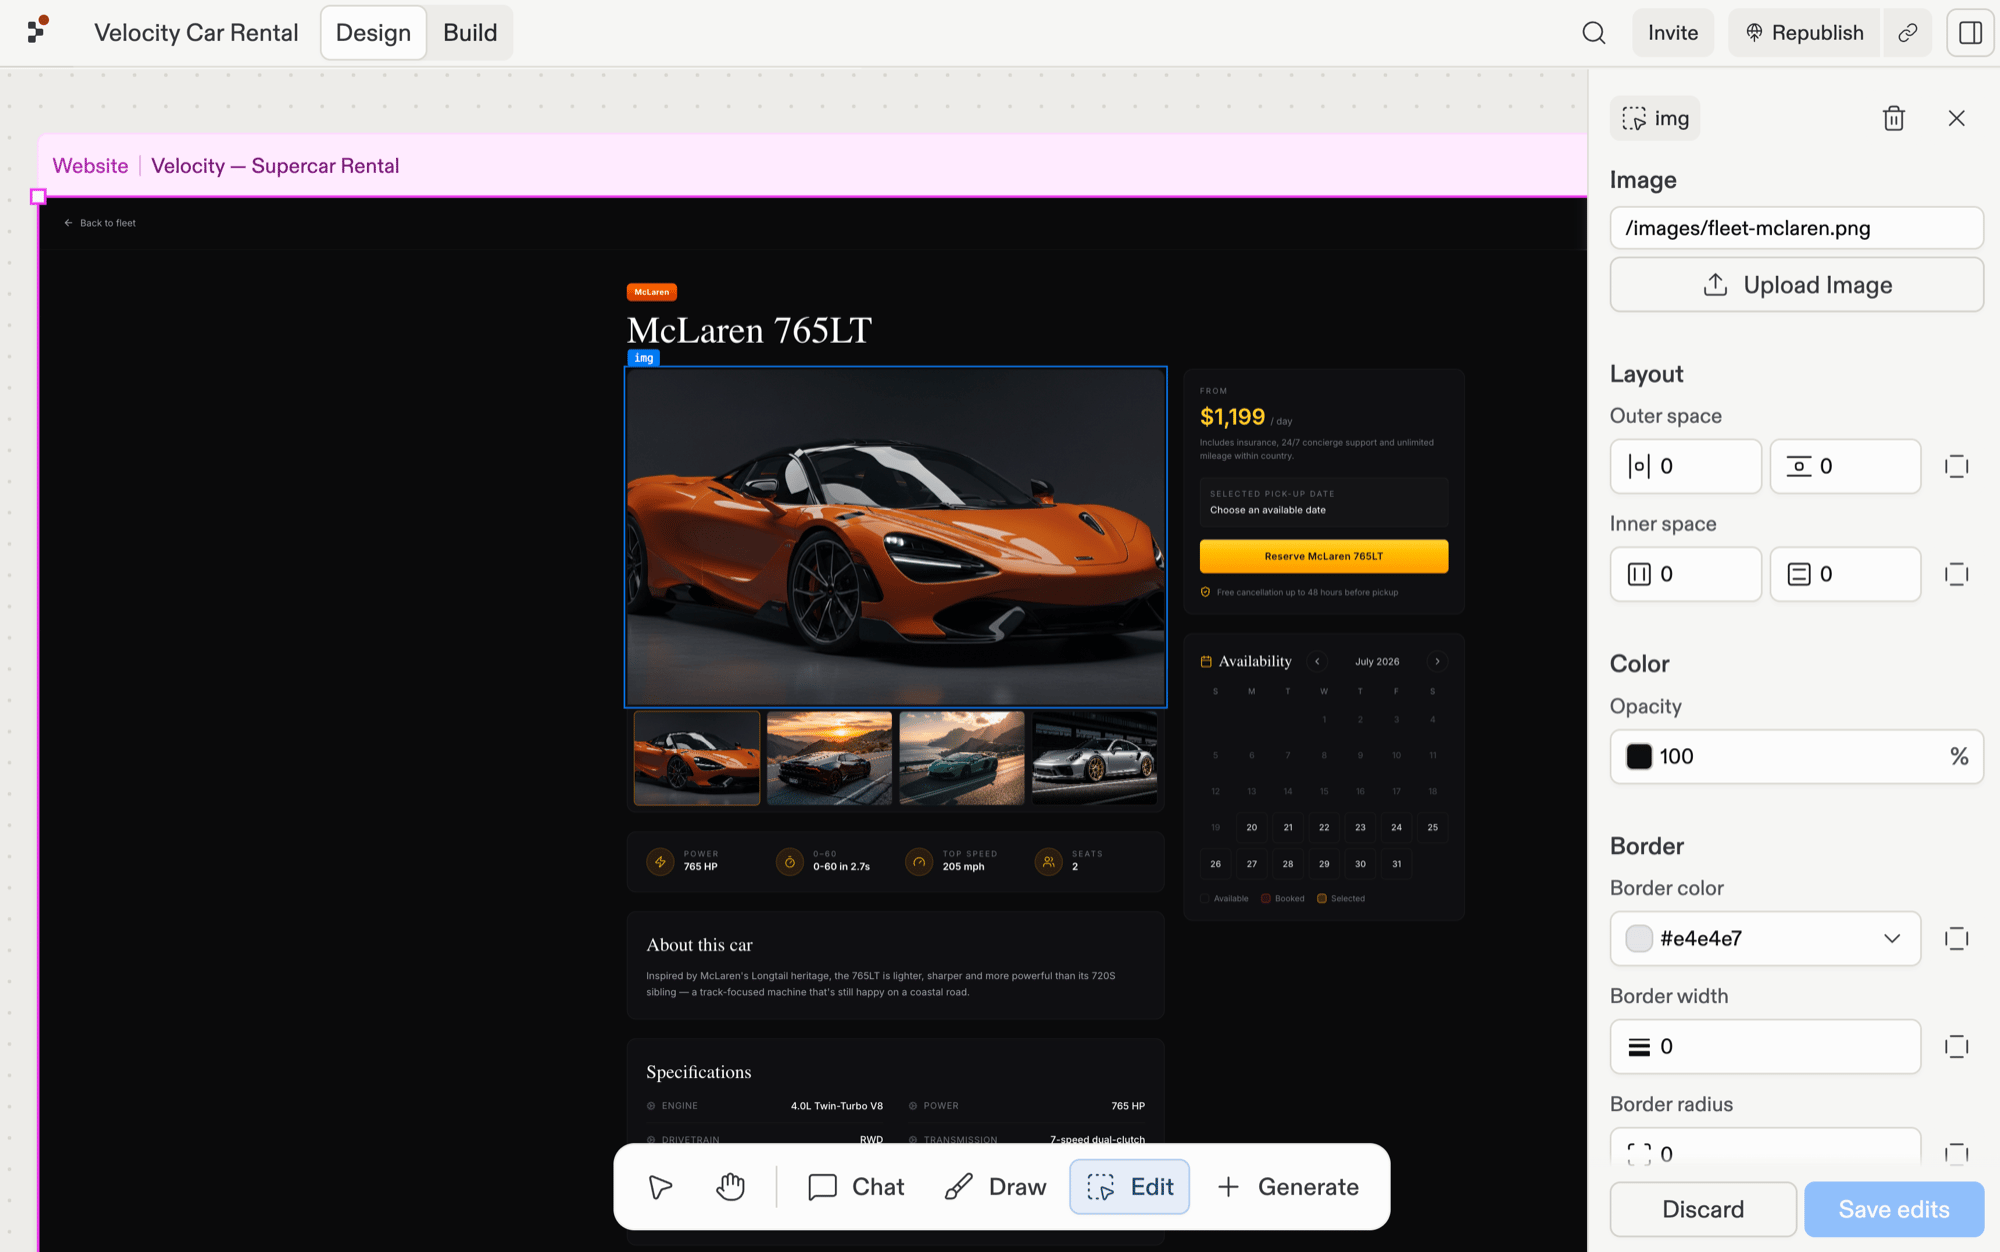Select the sunset road car thumbnail

829,758
